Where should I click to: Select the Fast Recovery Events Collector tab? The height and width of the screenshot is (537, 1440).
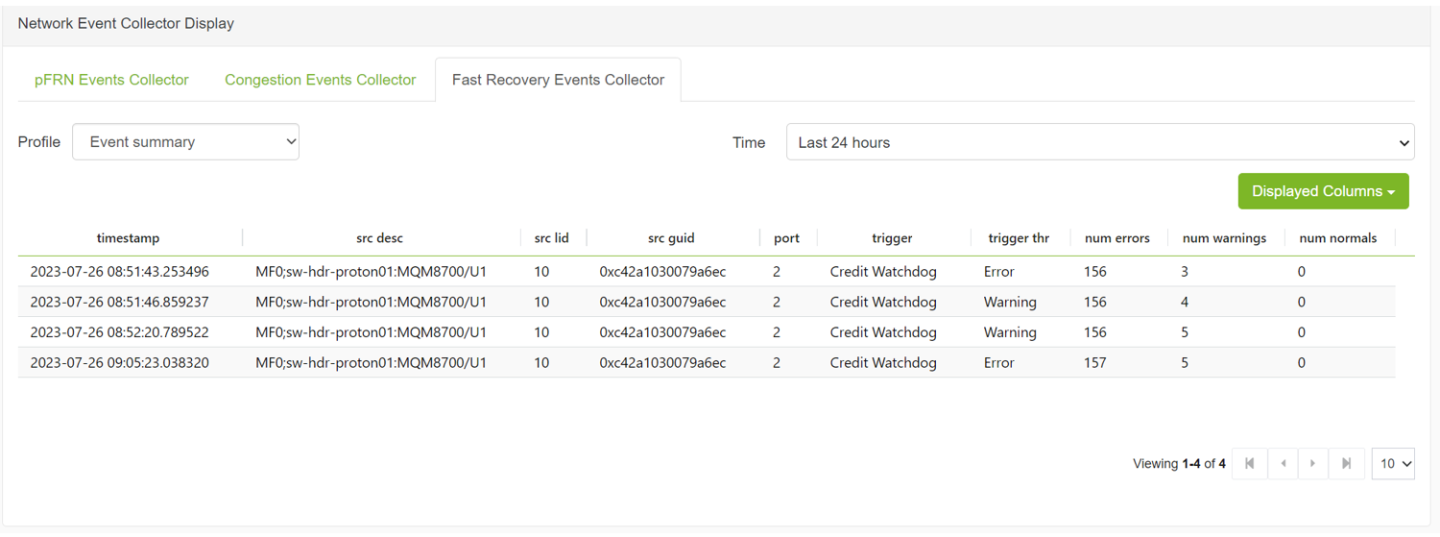point(558,80)
